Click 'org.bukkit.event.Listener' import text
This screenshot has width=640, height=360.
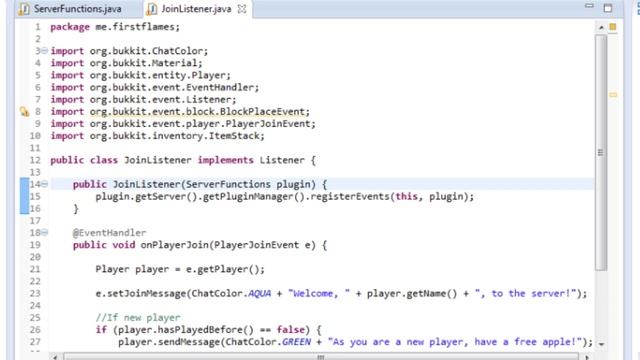(x=160, y=100)
